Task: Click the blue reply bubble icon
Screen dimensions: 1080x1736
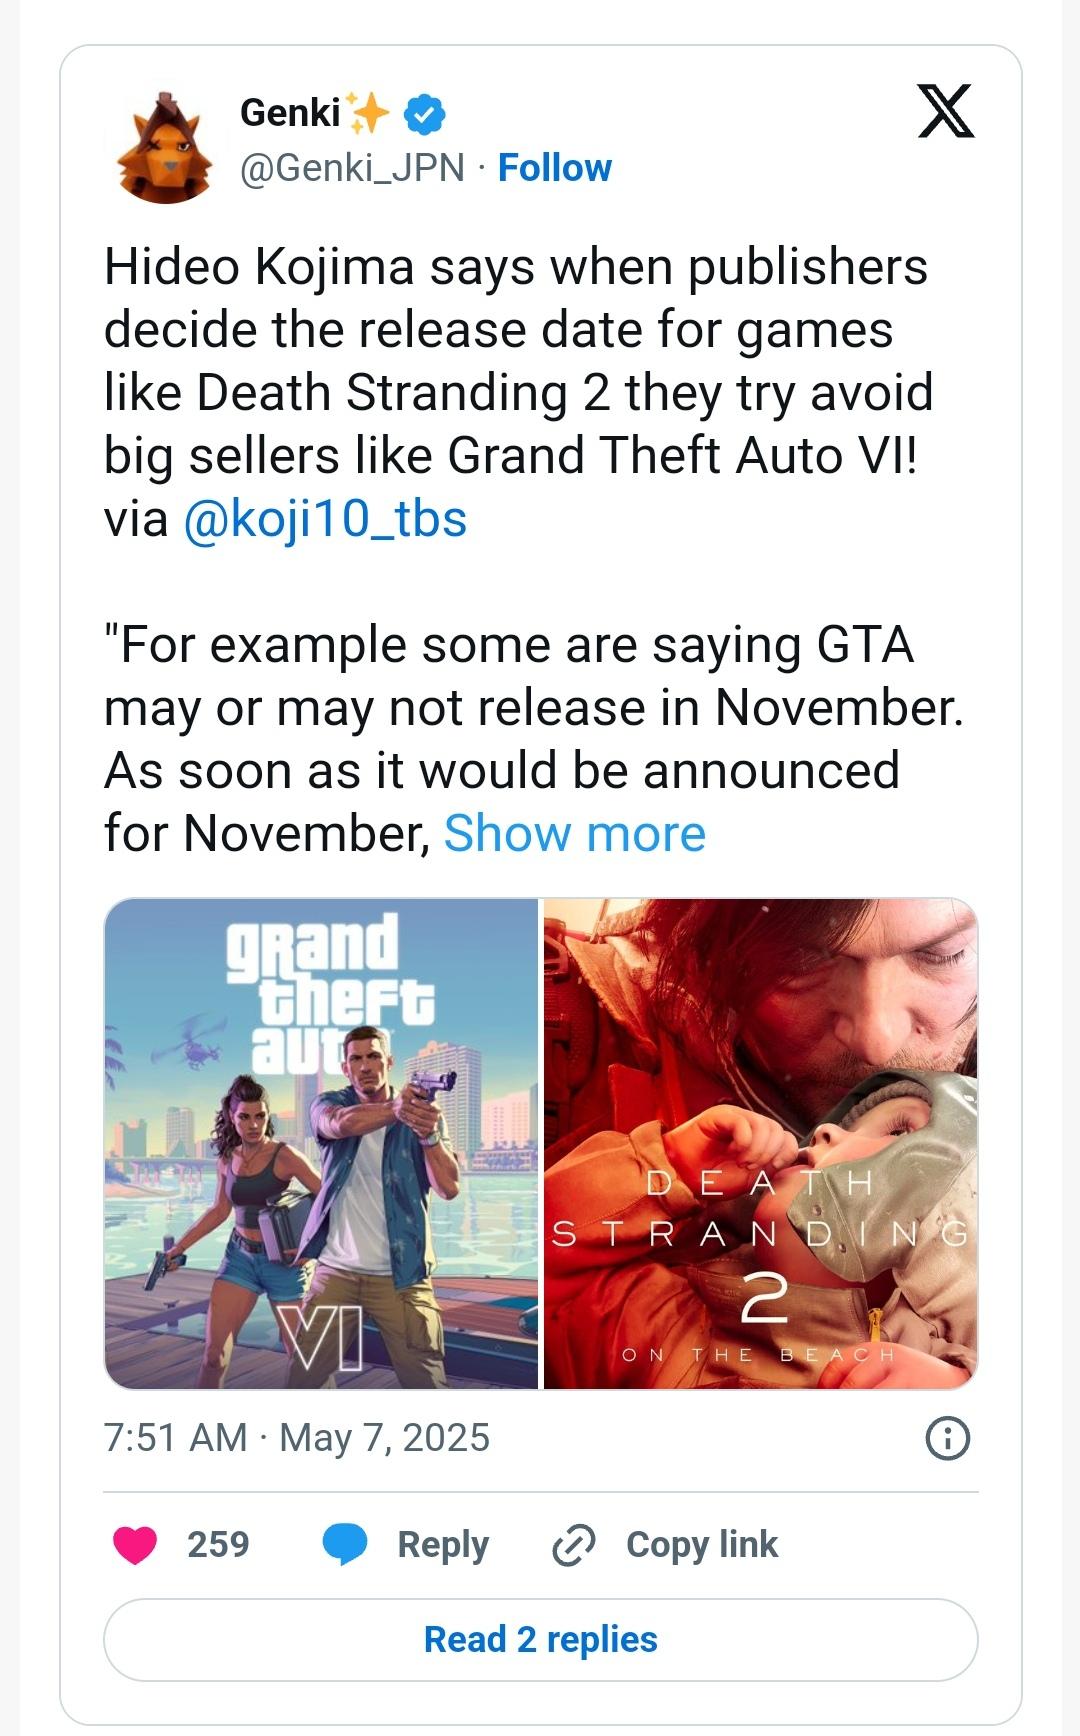Action: point(345,1545)
